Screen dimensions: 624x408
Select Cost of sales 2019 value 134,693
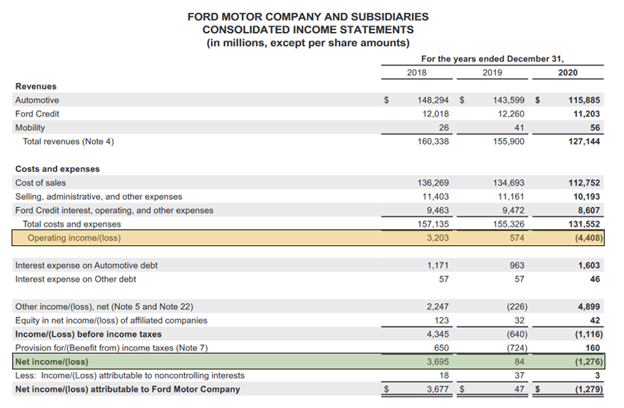tap(509, 183)
